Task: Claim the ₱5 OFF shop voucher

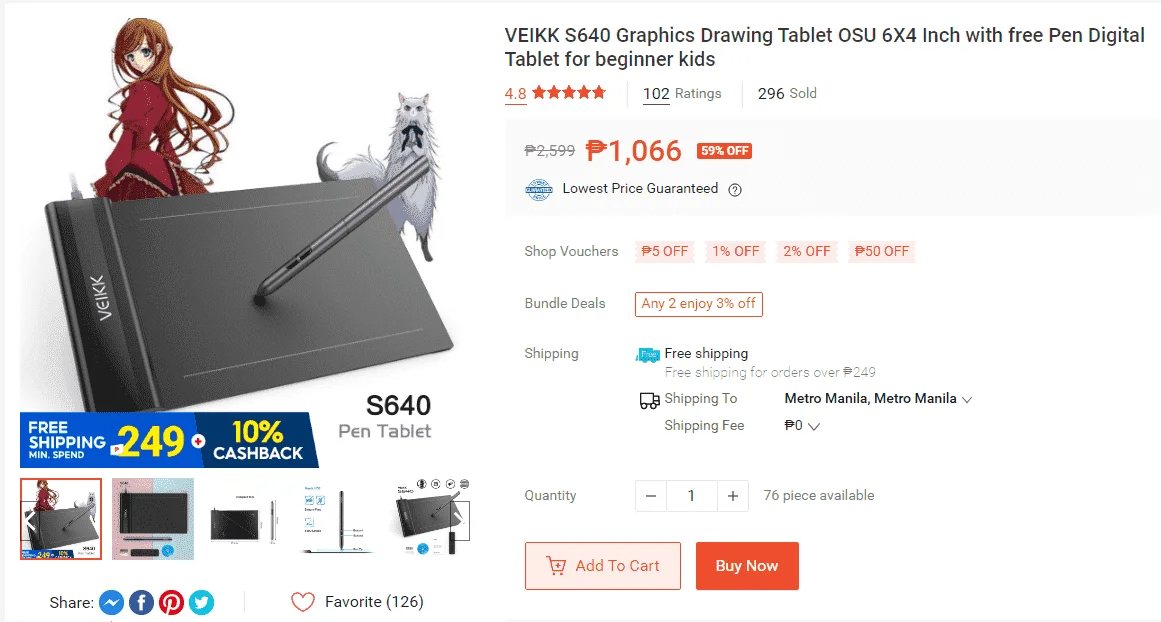Action: click(665, 251)
